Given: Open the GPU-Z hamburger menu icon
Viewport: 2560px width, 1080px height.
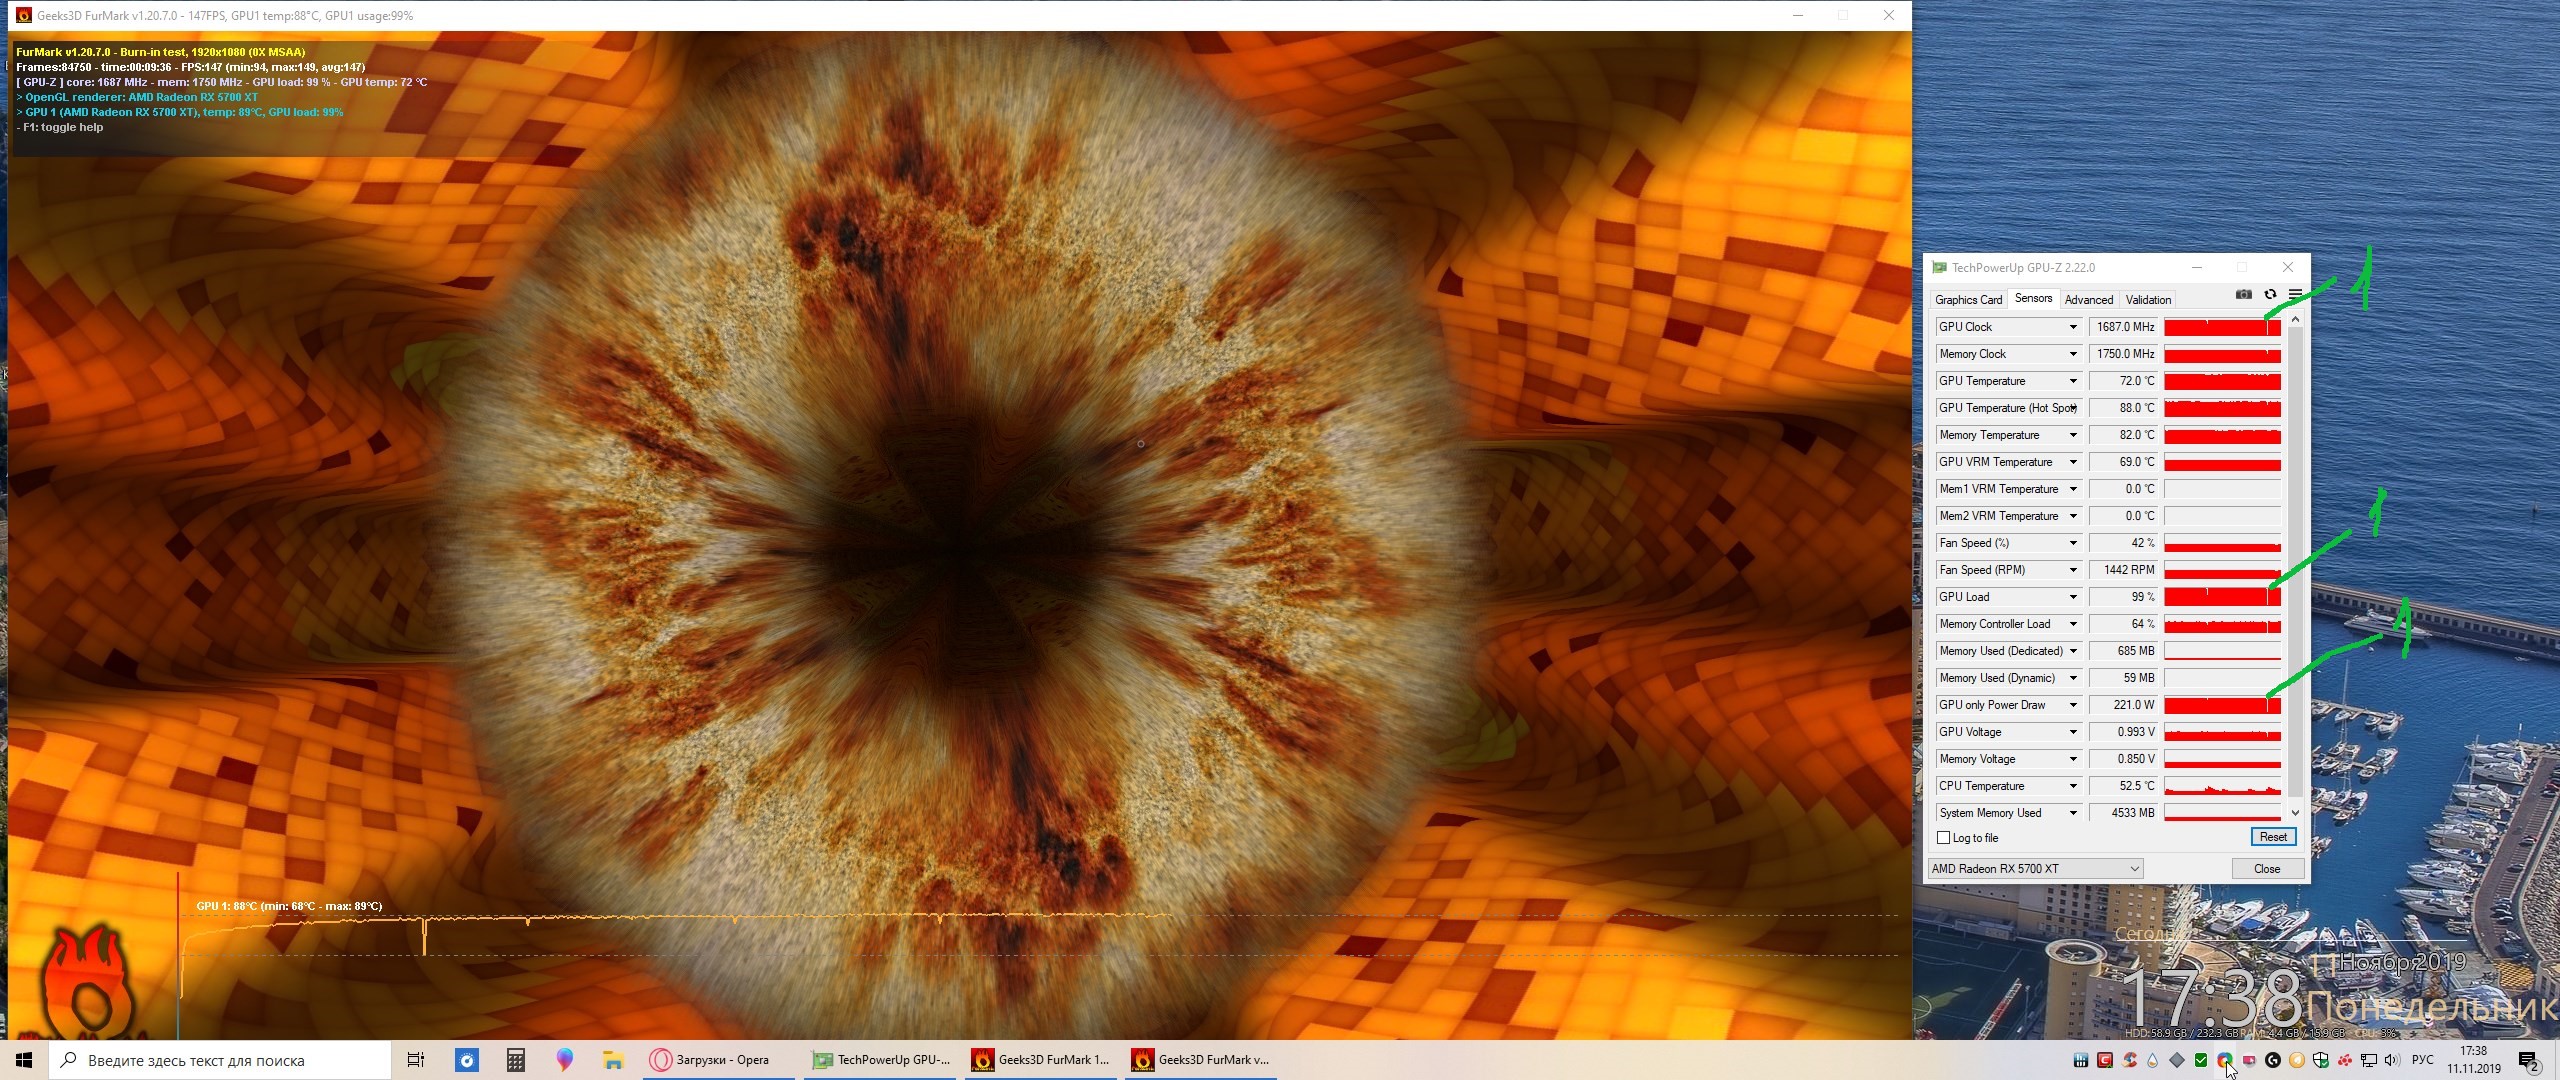Looking at the screenshot, I should point(2295,294).
